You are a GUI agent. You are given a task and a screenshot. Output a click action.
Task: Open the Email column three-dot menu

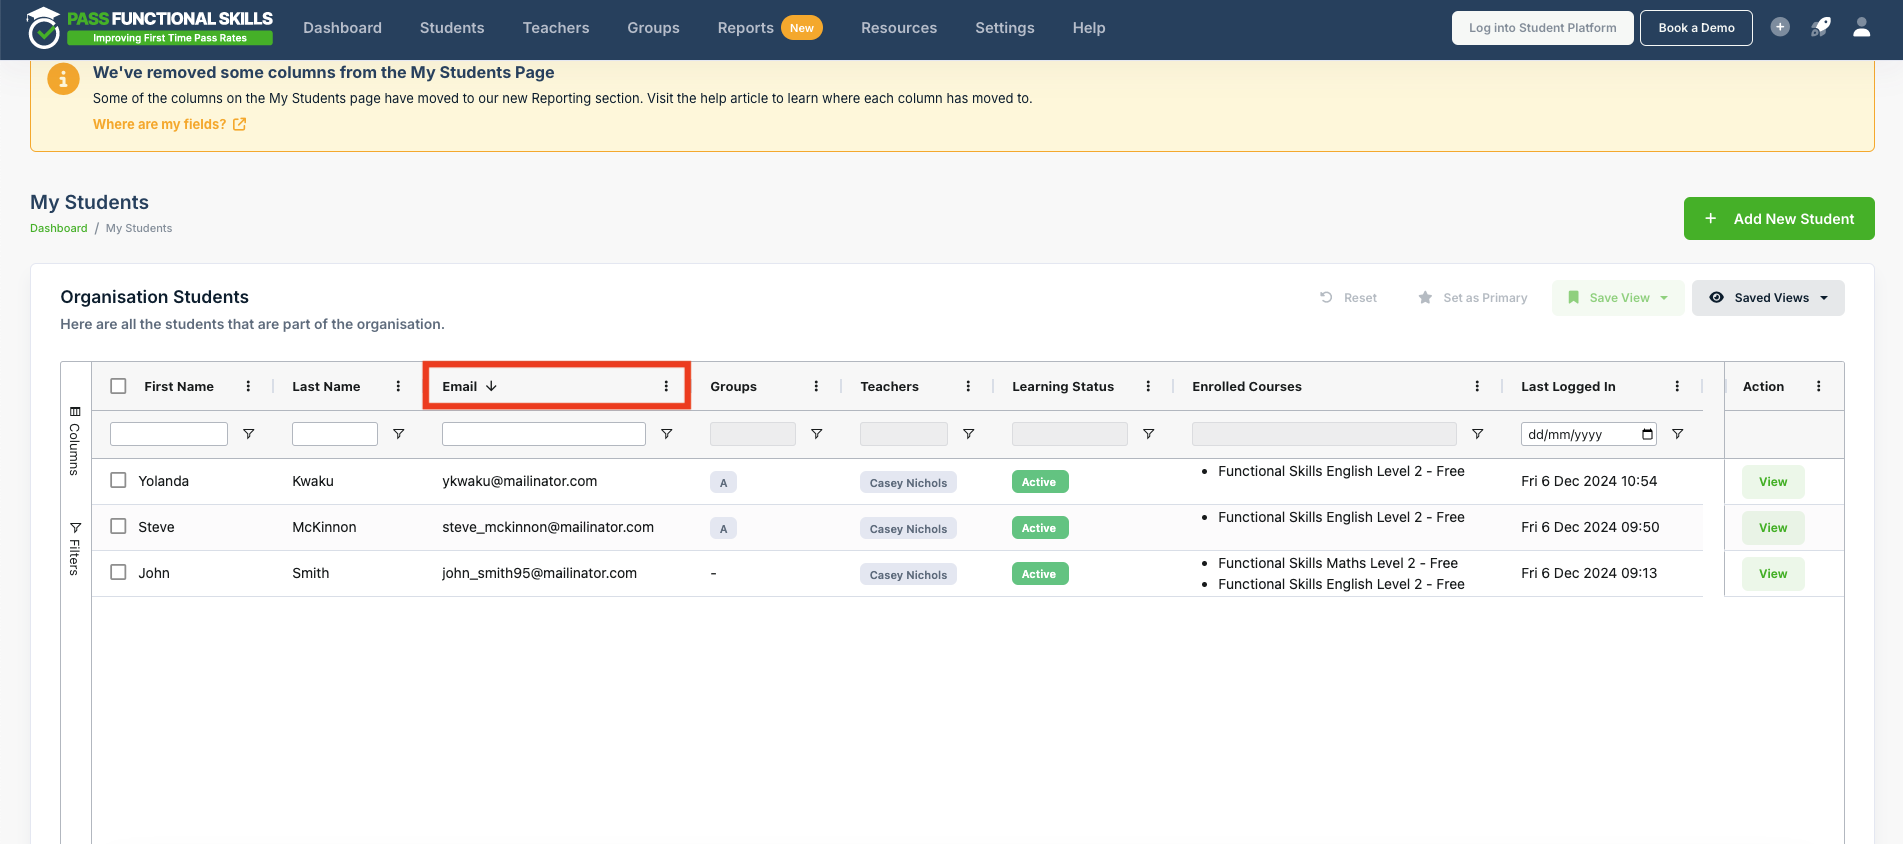[666, 386]
